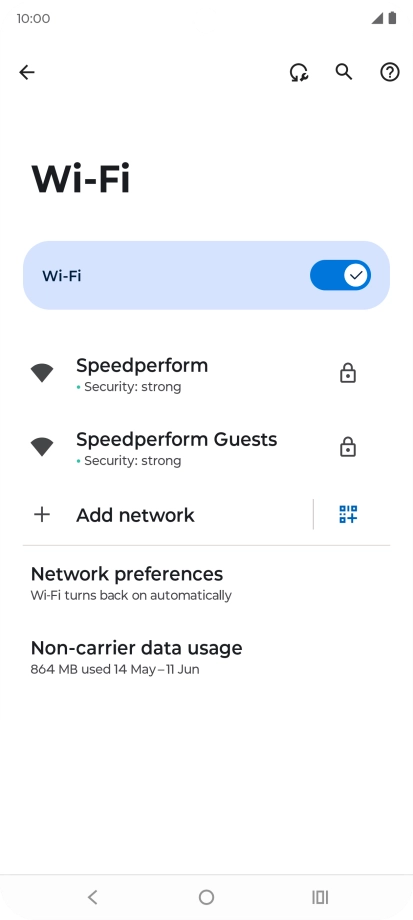Toggle the Wi-Fi switch off

pyautogui.click(x=340, y=275)
